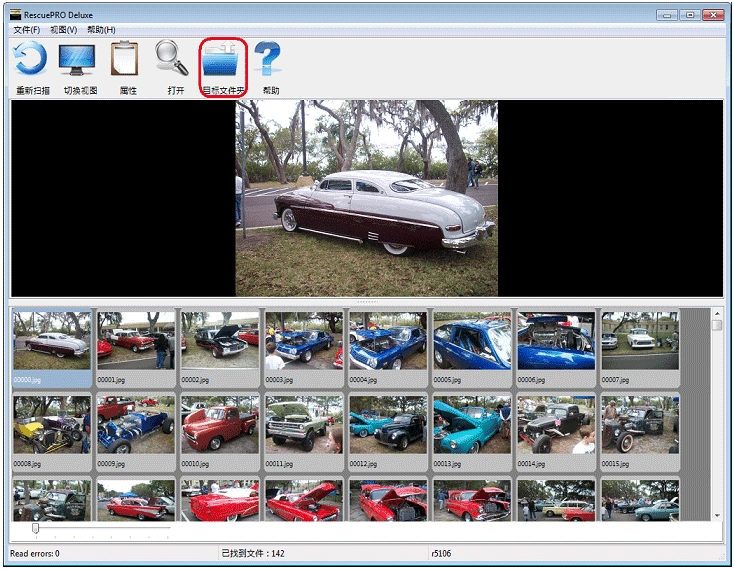Click the 切换视图 (Switch View) monitor icon
734x570 pixels.
click(x=78, y=60)
